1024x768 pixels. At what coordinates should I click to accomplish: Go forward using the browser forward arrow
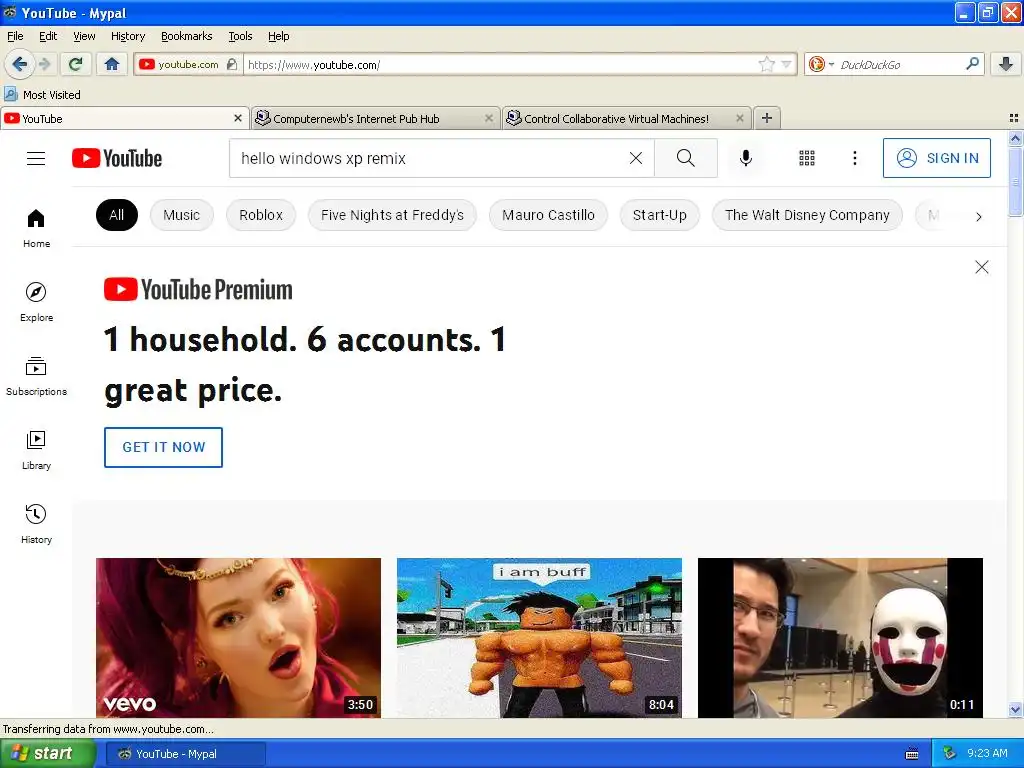(44, 64)
